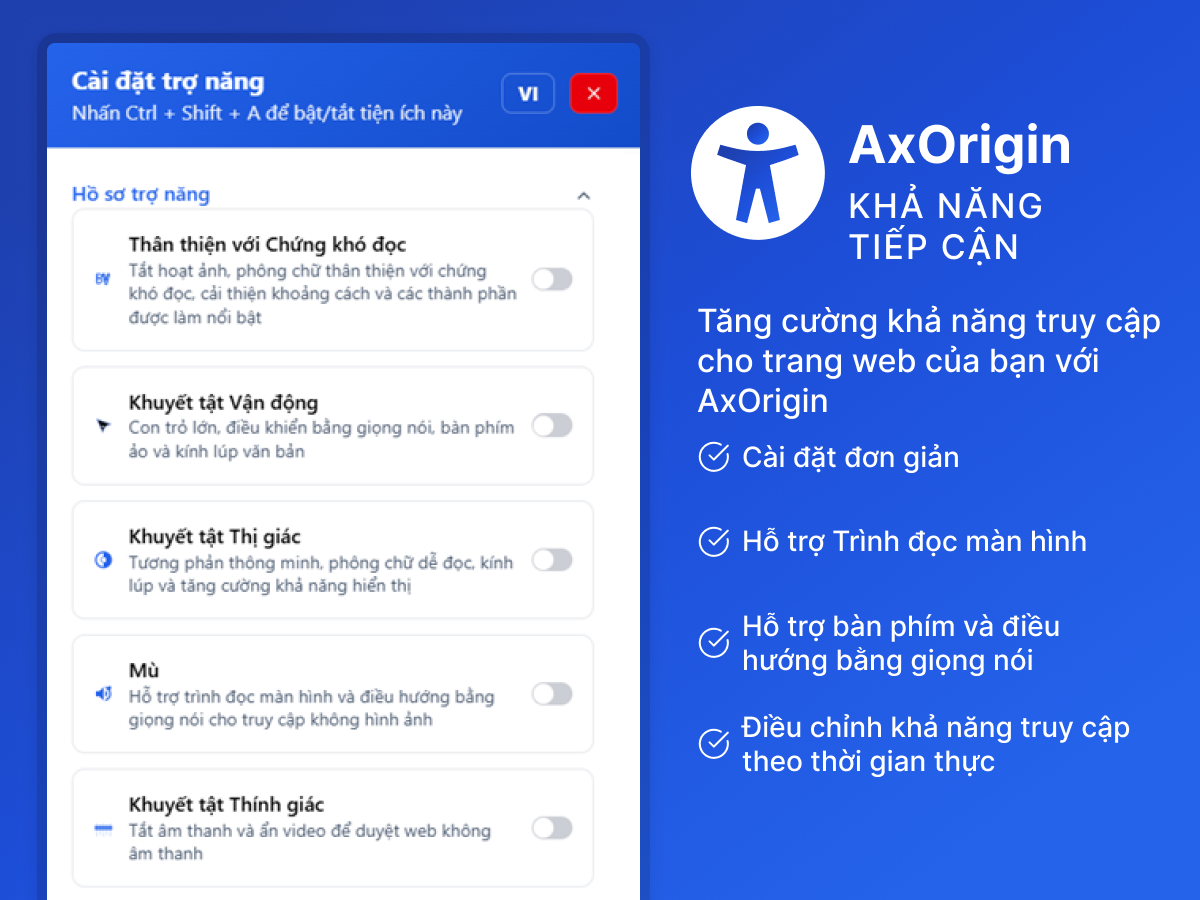Click the Khuyết tật Thính giác icon

[102, 828]
